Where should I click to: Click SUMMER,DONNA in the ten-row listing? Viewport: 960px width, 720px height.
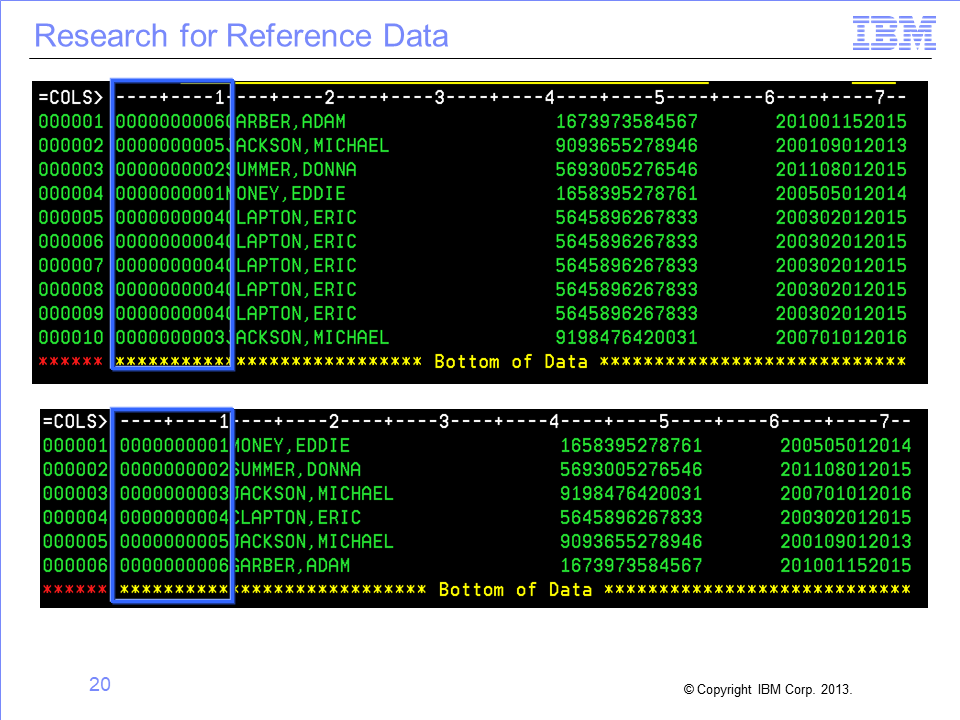pos(291,169)
